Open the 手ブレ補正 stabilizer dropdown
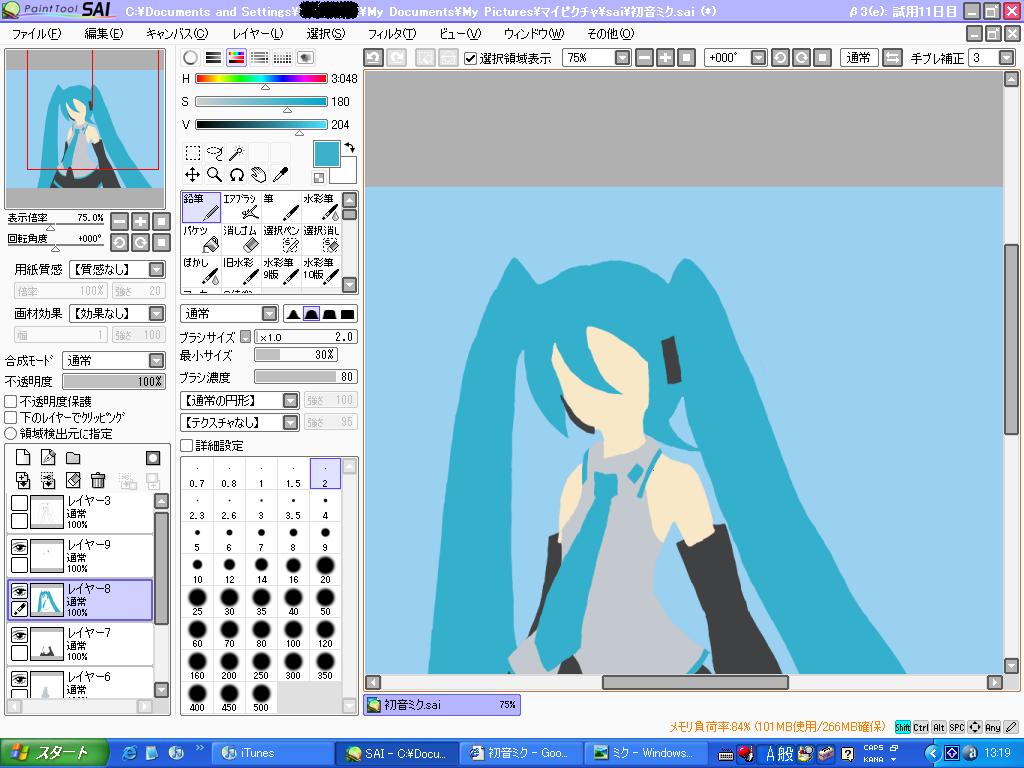Viewport: 1024px width, 768px height. pyautogui.click(x=991, y=58)
